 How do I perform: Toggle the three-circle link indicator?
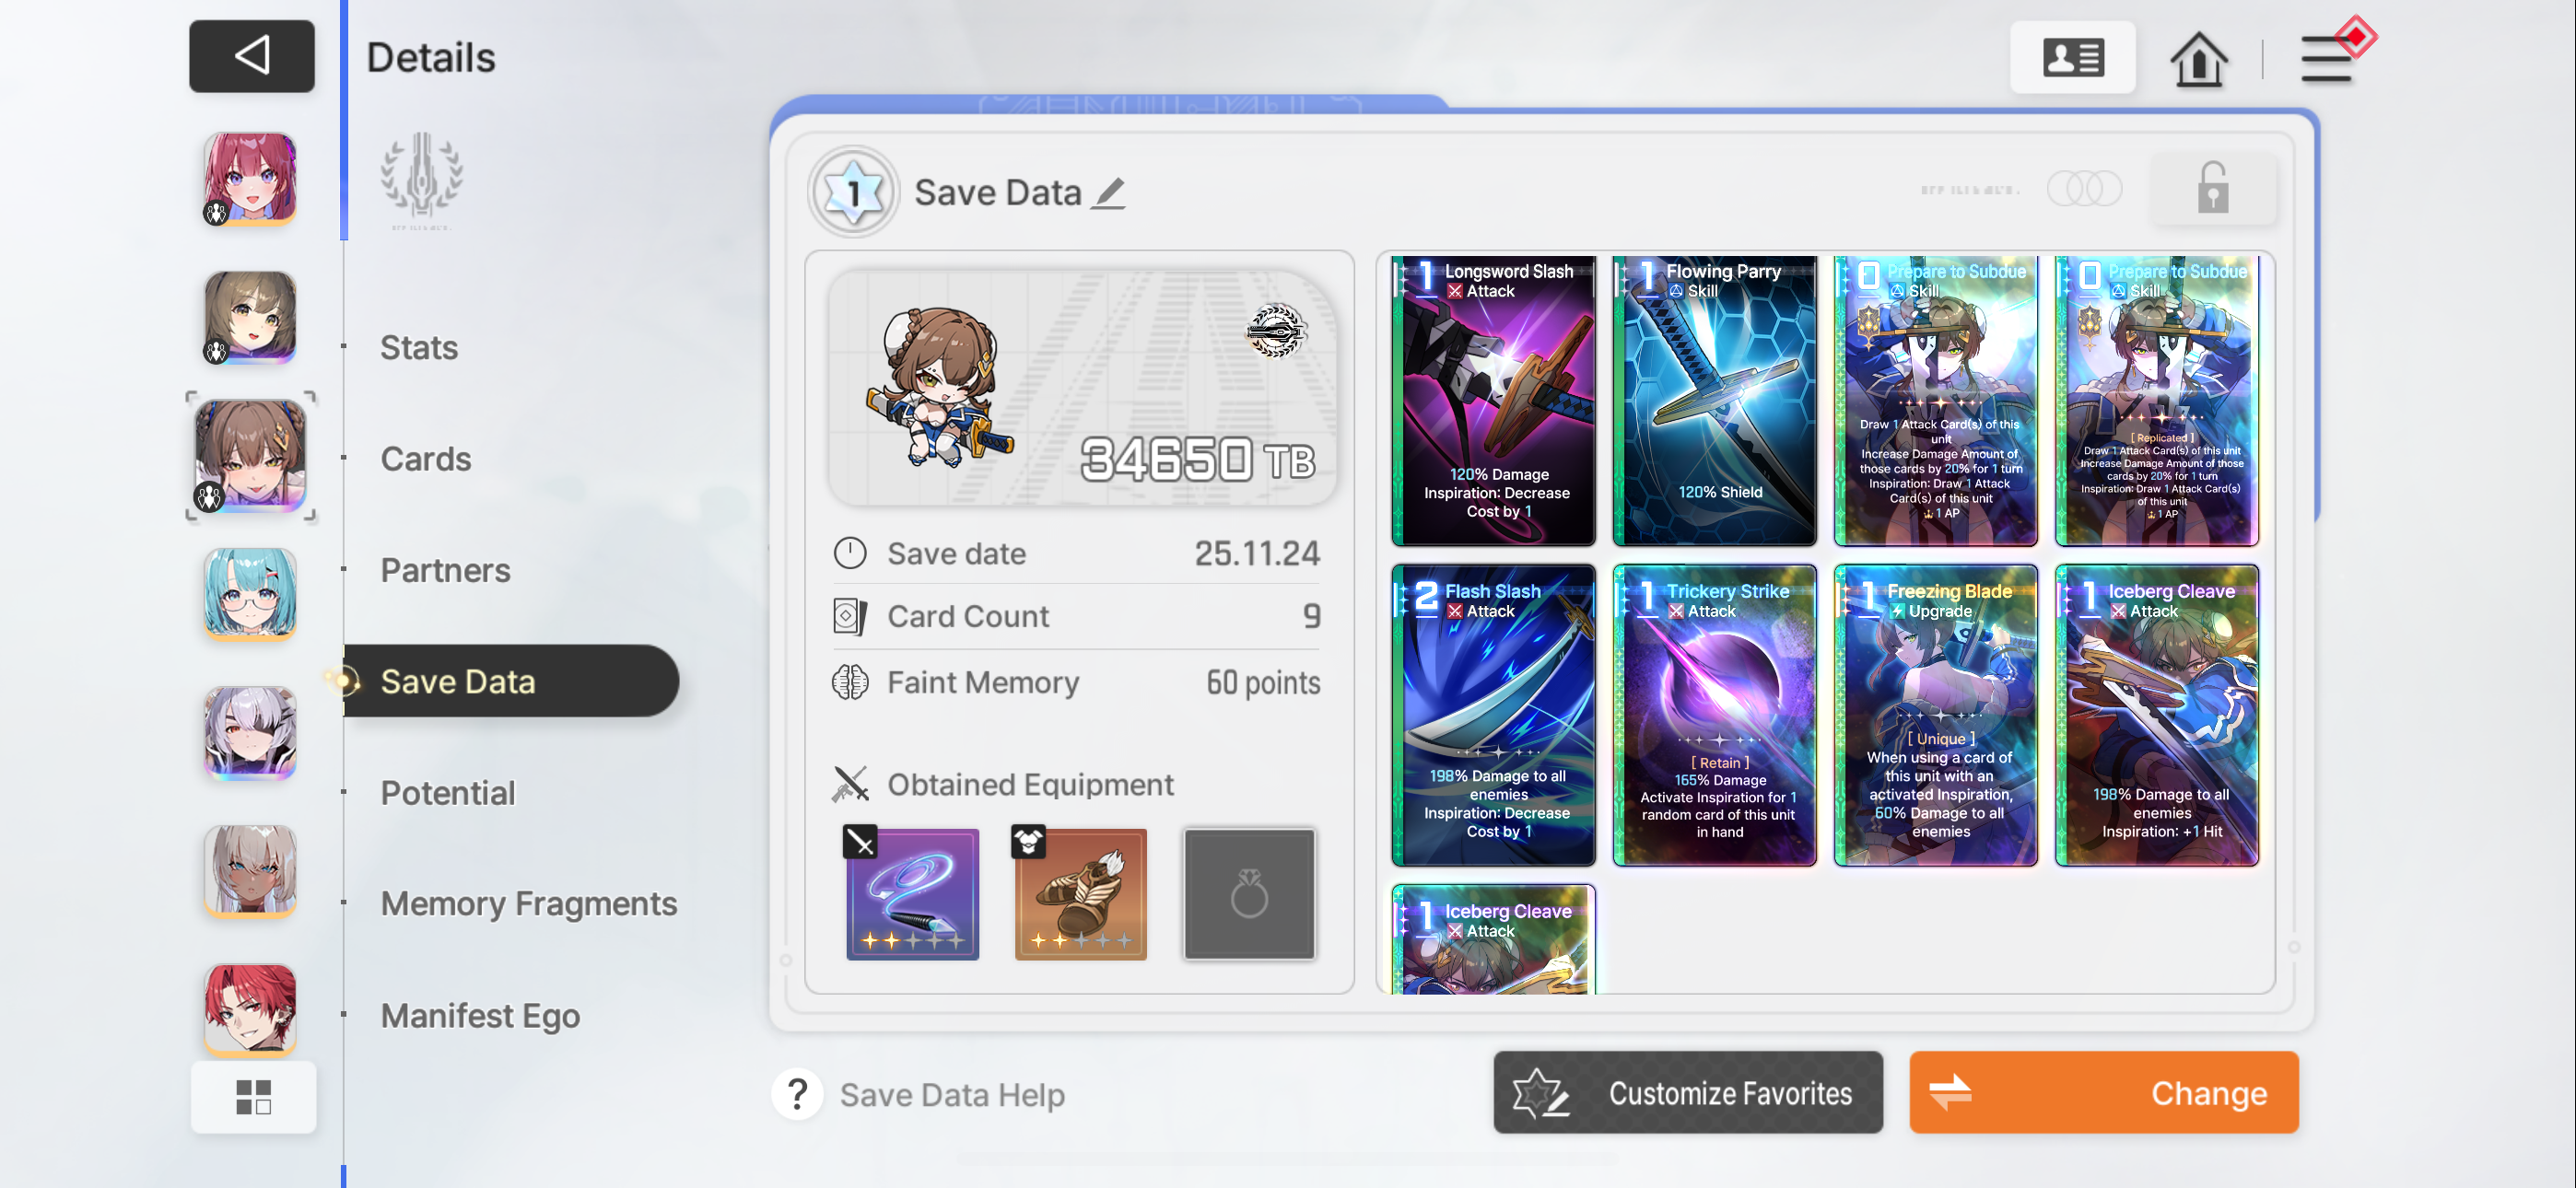(2083, 189)
